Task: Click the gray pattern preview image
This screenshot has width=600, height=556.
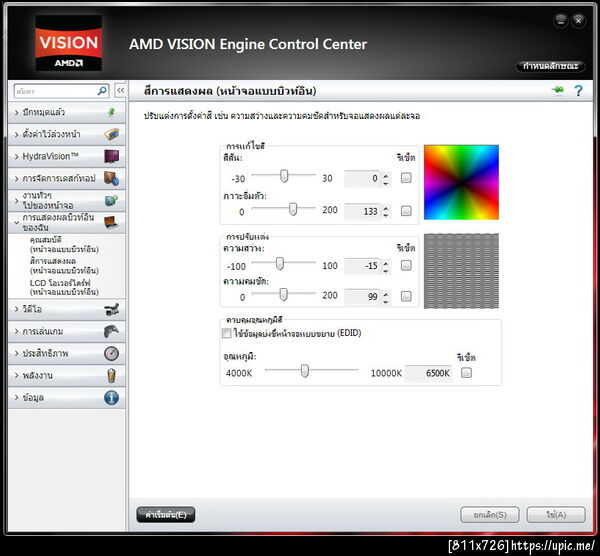Action: [x=461, y=271]
